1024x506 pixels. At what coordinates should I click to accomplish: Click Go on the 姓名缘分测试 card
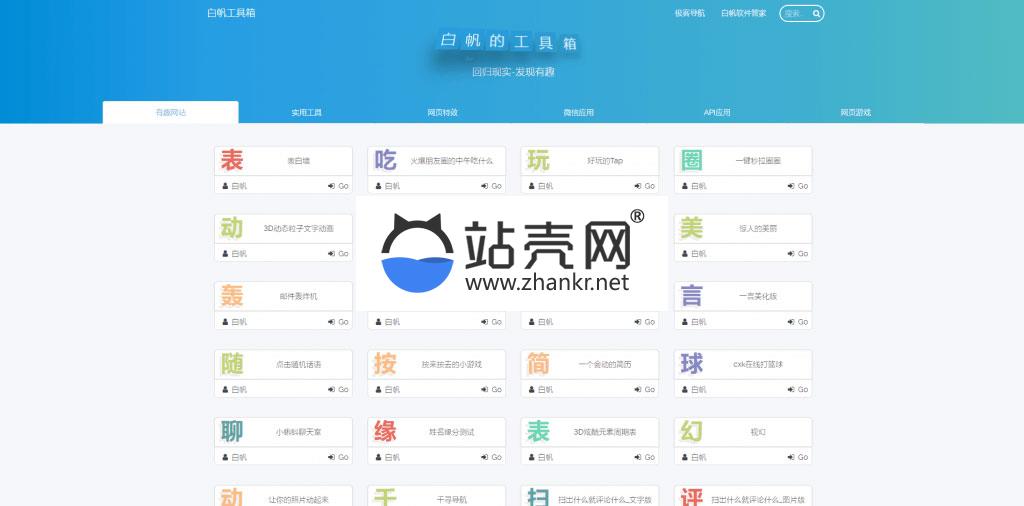click(x=492, y=458)
